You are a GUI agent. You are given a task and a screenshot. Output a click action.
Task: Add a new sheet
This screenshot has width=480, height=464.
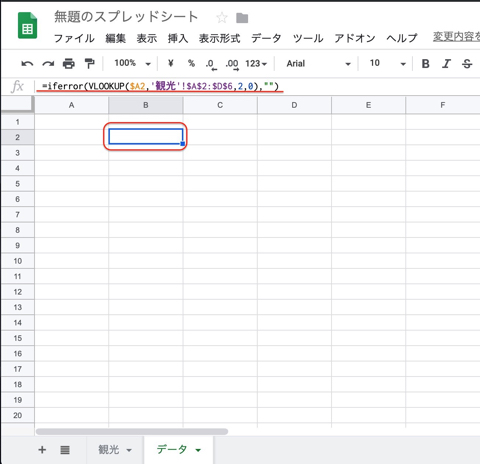pyautogui.click(x=42, y=450)
